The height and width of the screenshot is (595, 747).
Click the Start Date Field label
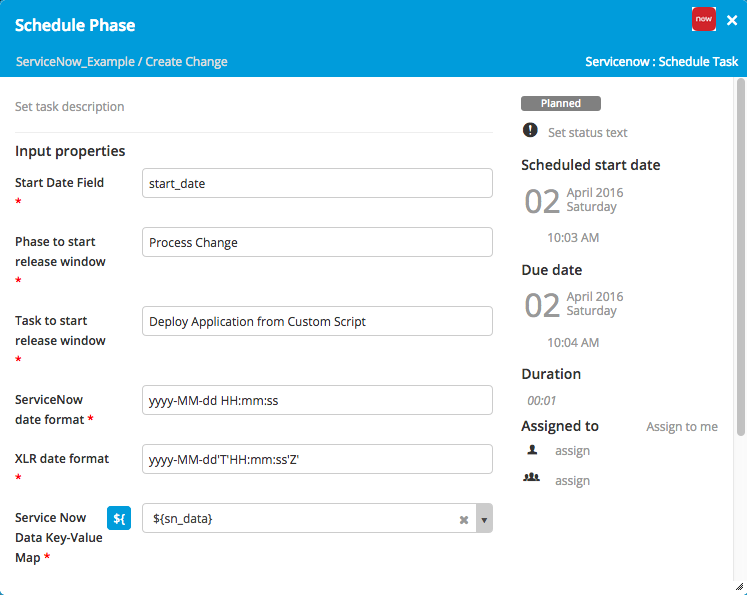coord(60,183)
